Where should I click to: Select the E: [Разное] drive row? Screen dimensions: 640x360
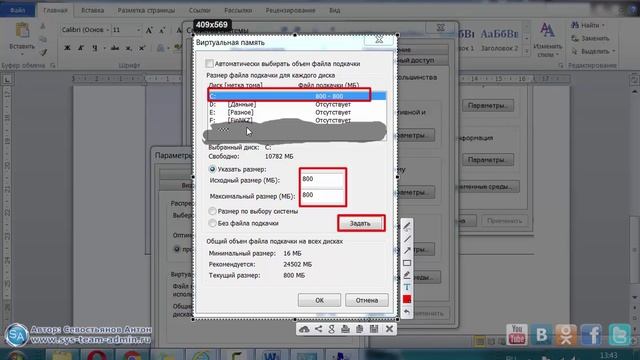click(x=297, y=112)
